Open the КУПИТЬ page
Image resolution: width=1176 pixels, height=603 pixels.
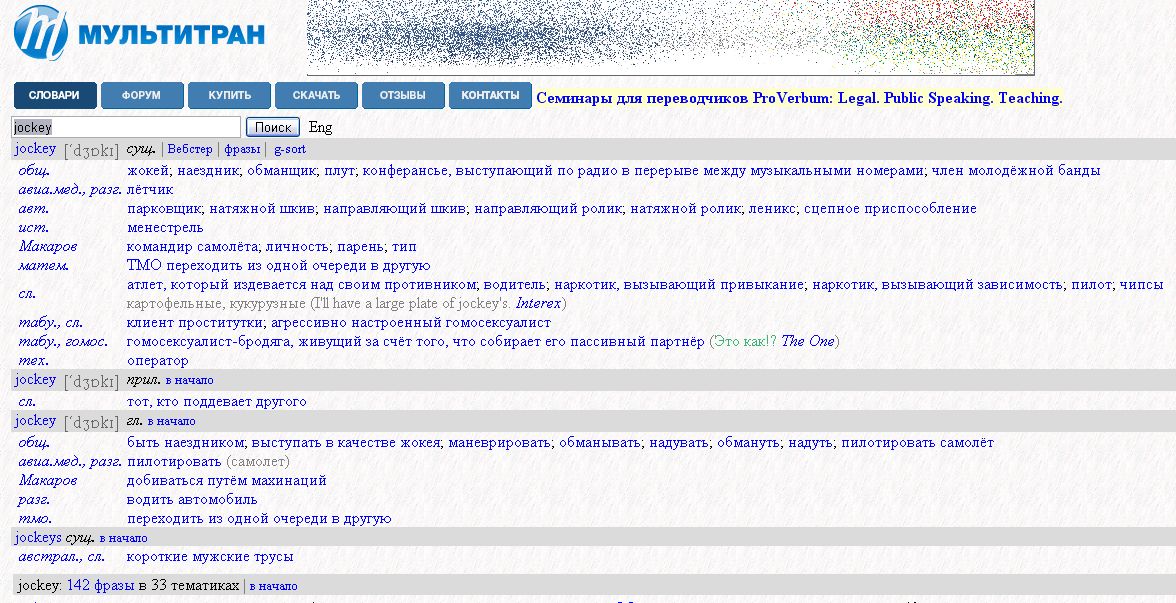pos(229,96)
